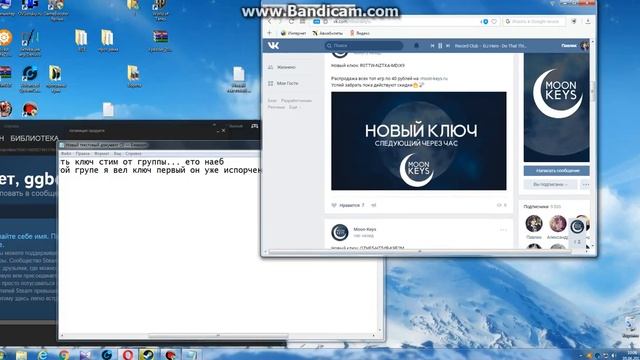Open file explorer folder in taskbar
640x360 pixels.
(21, 355)
